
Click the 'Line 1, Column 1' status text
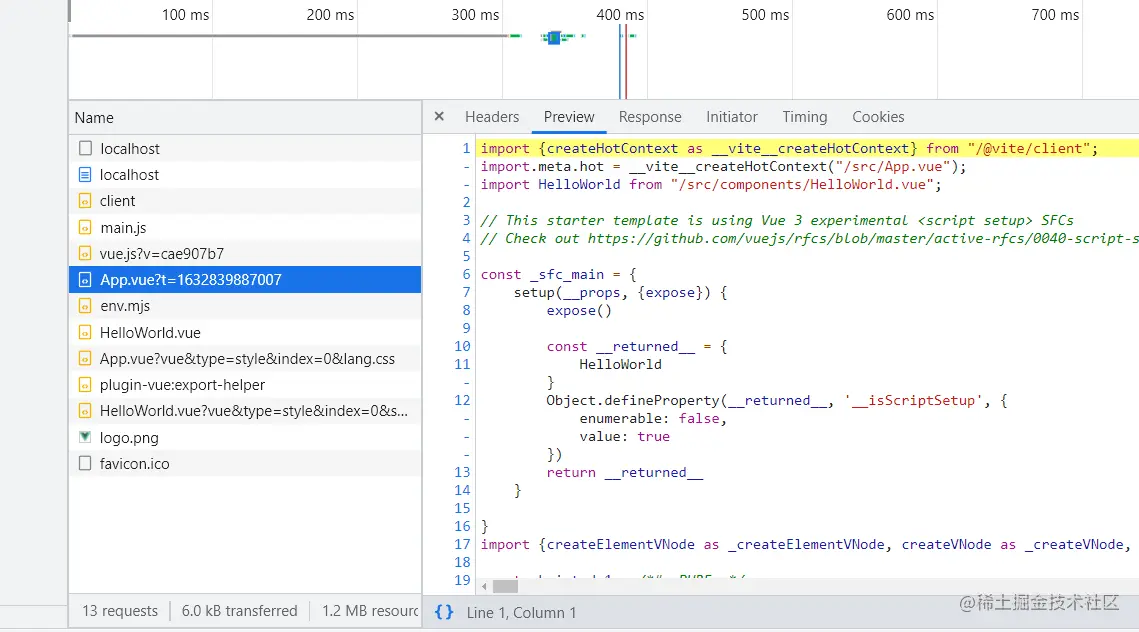[x=521, y=612]
